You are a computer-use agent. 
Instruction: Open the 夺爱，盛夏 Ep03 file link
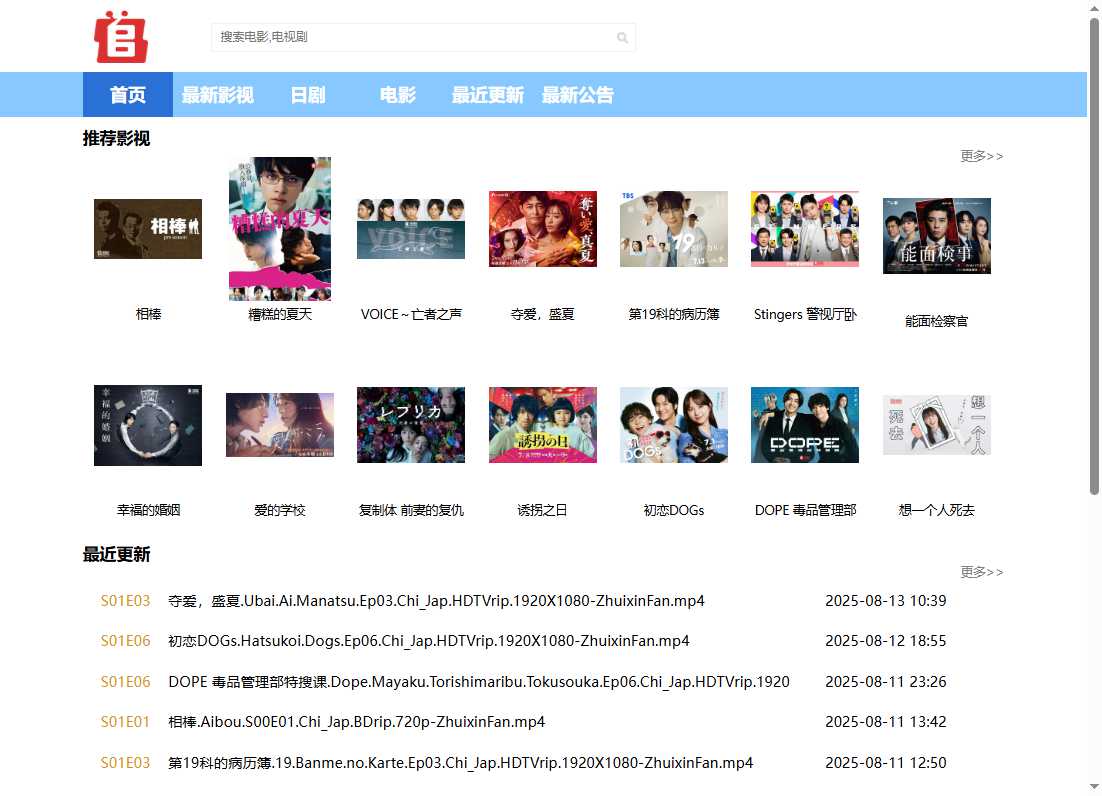(436, 601)
